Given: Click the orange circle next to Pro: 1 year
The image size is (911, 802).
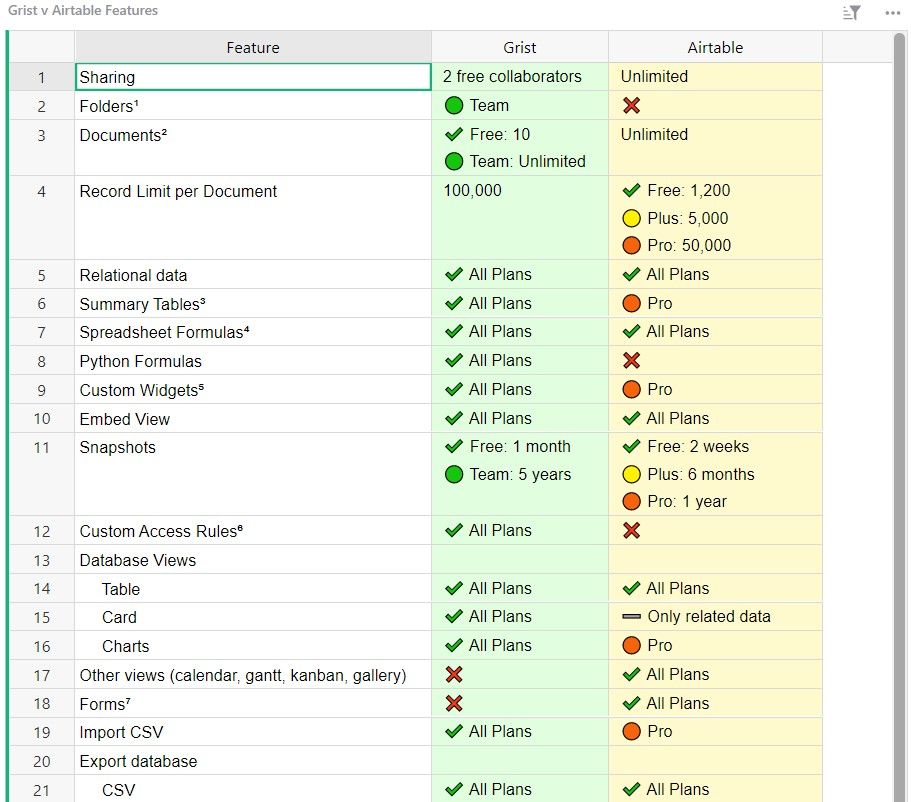Looking at the screenshot, I should [x=631, y=501].
